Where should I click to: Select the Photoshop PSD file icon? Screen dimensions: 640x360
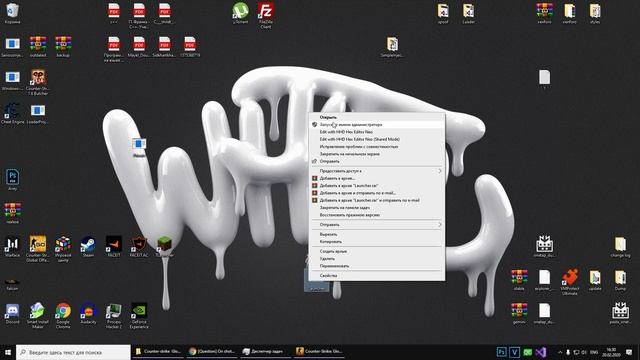click(x=12, y=180)
